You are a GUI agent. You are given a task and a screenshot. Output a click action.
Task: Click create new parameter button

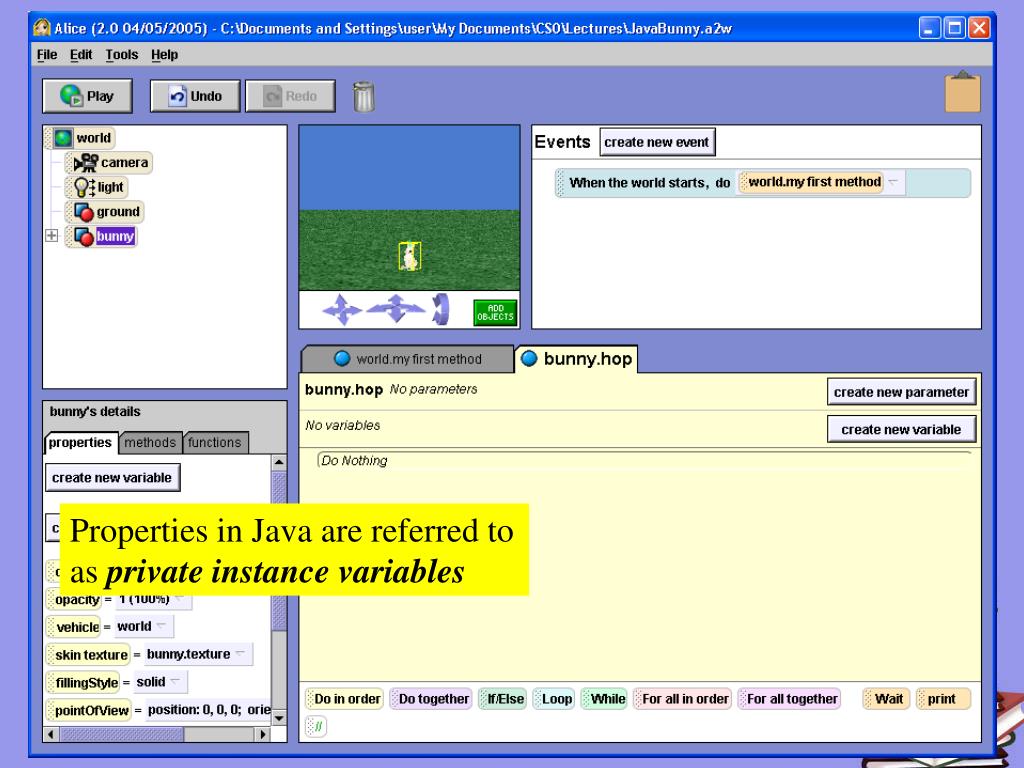901,392
